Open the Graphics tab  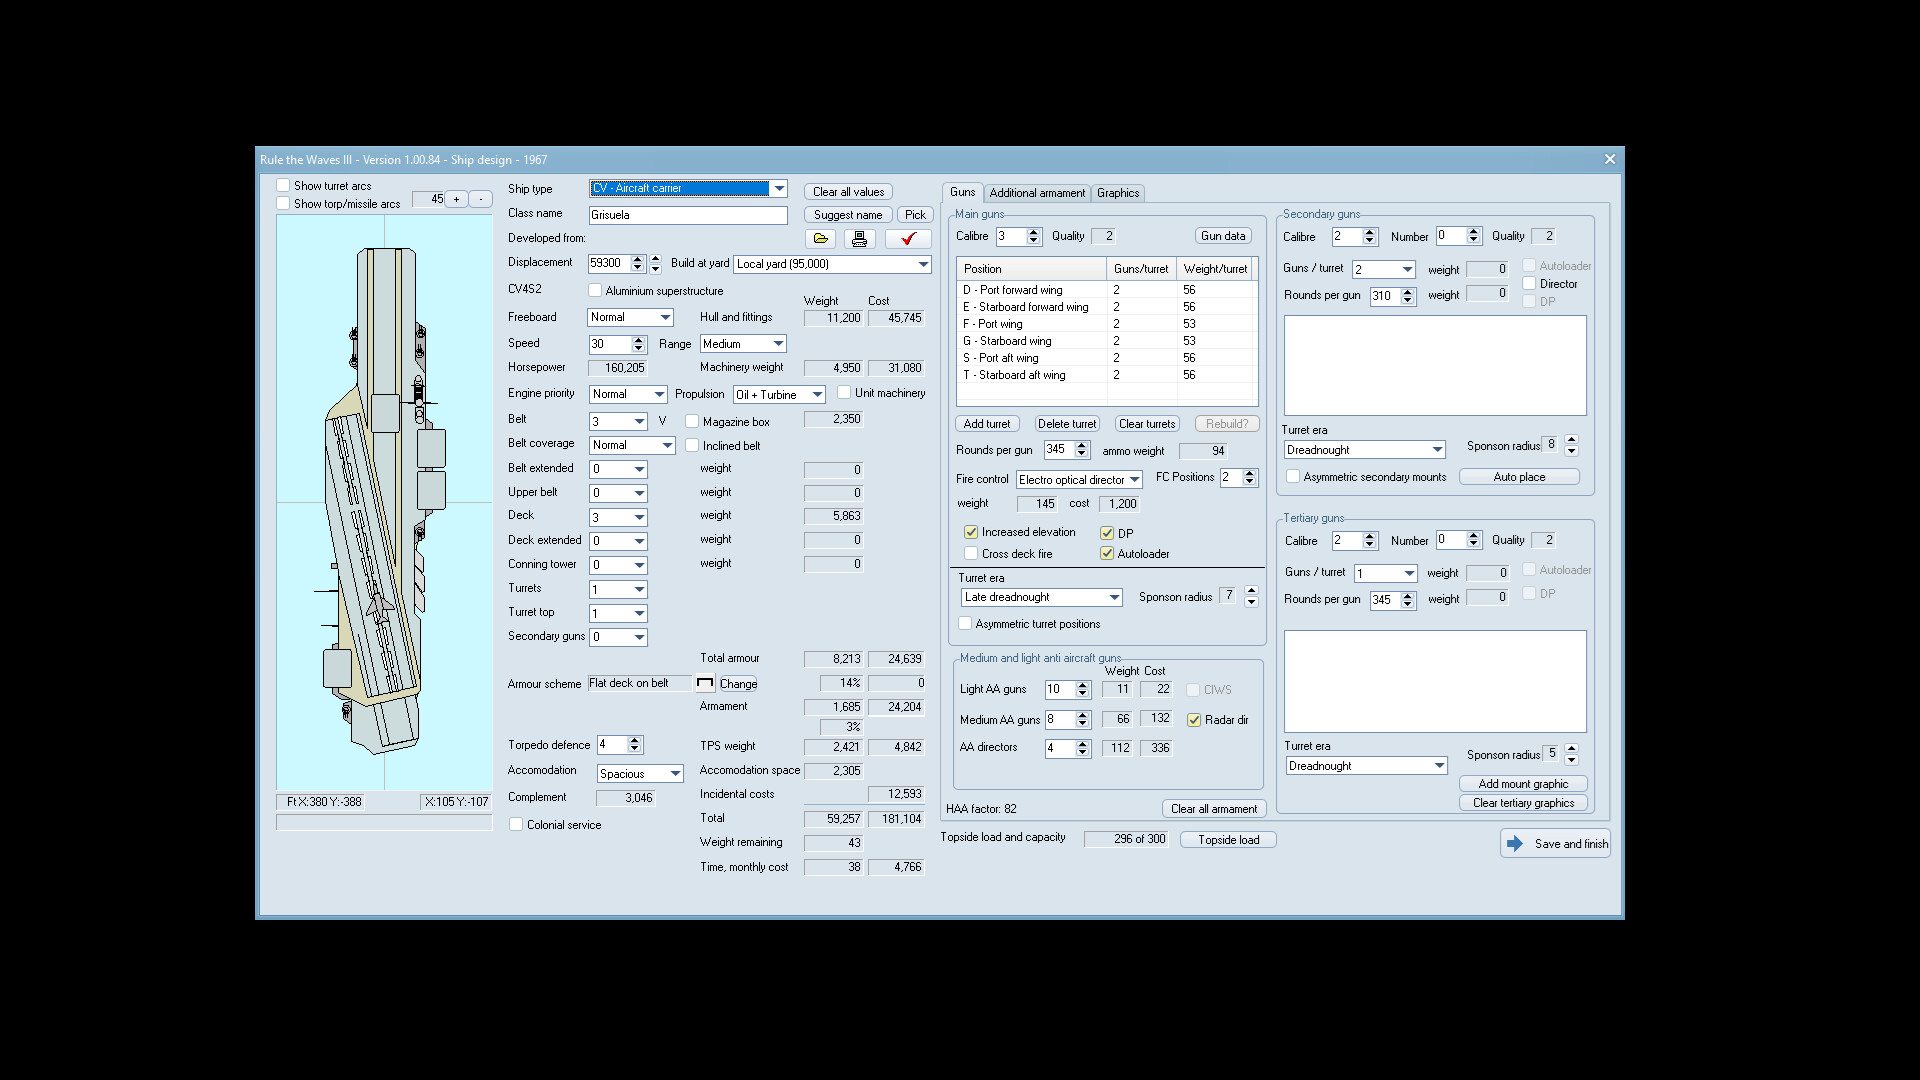coord(1117,193)
